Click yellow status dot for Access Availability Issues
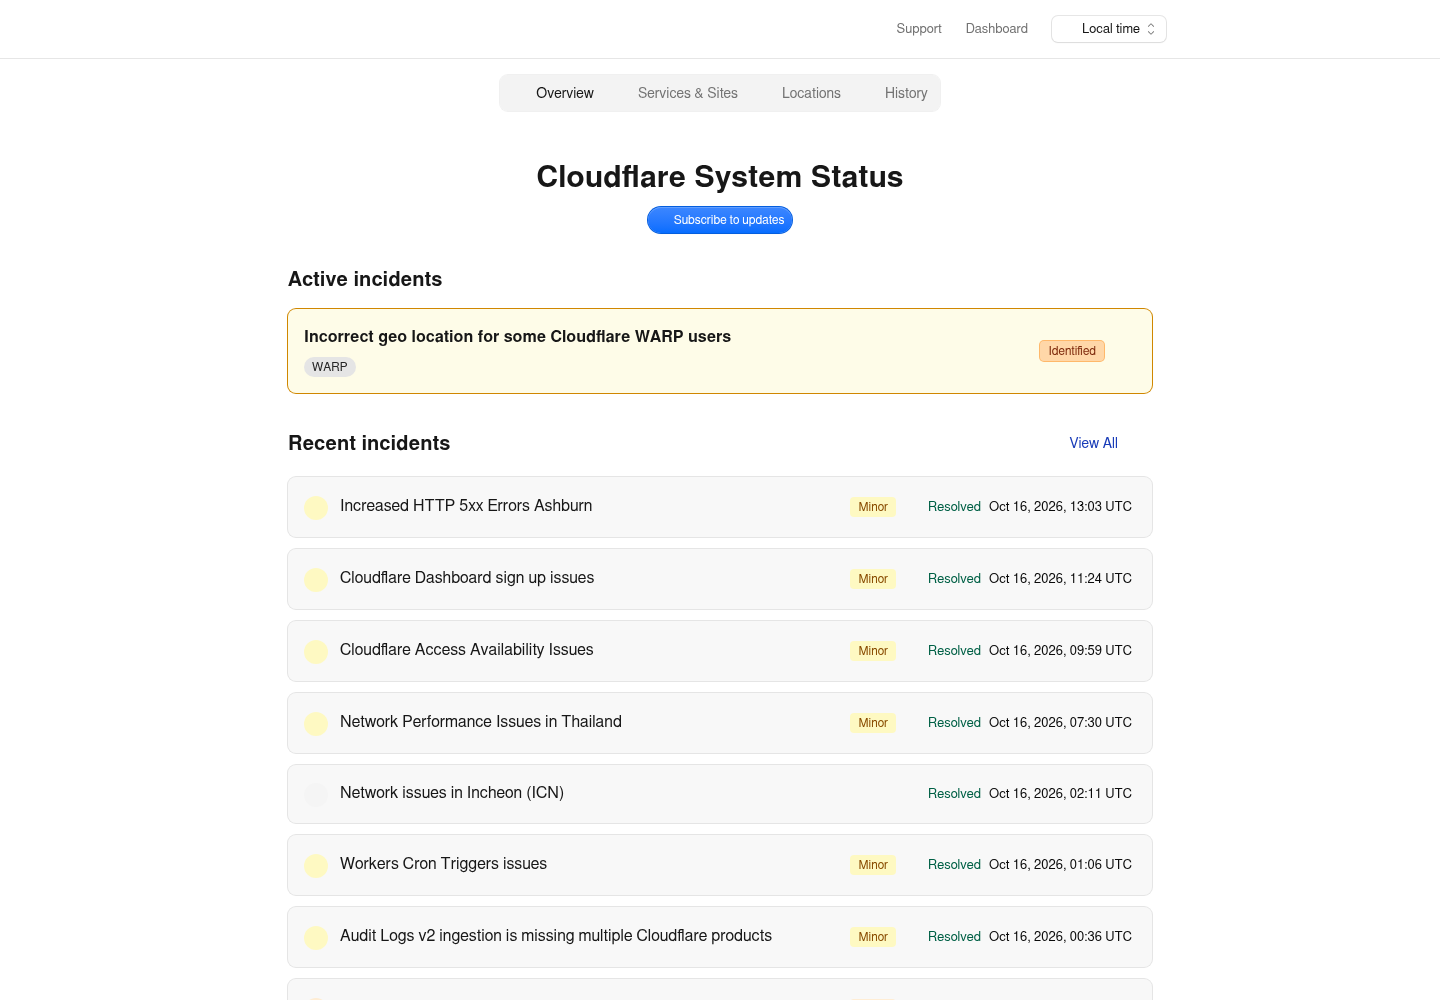 316,652
